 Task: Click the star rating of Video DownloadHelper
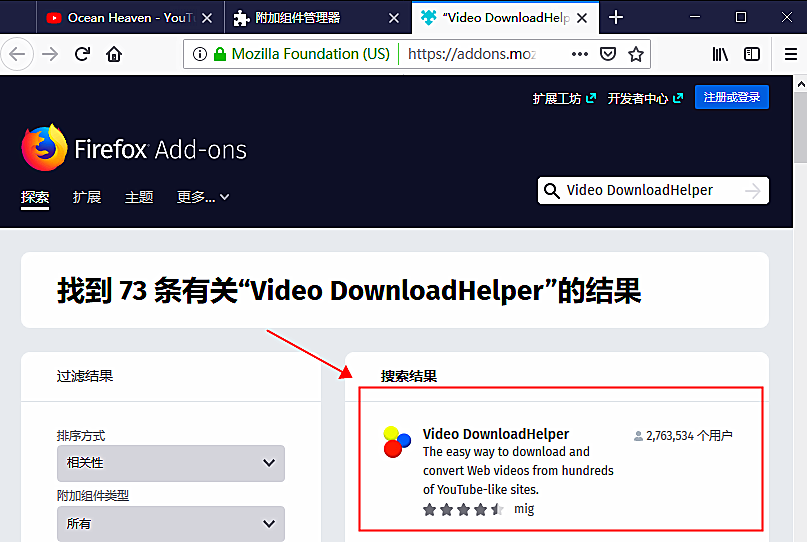[463, 510]
